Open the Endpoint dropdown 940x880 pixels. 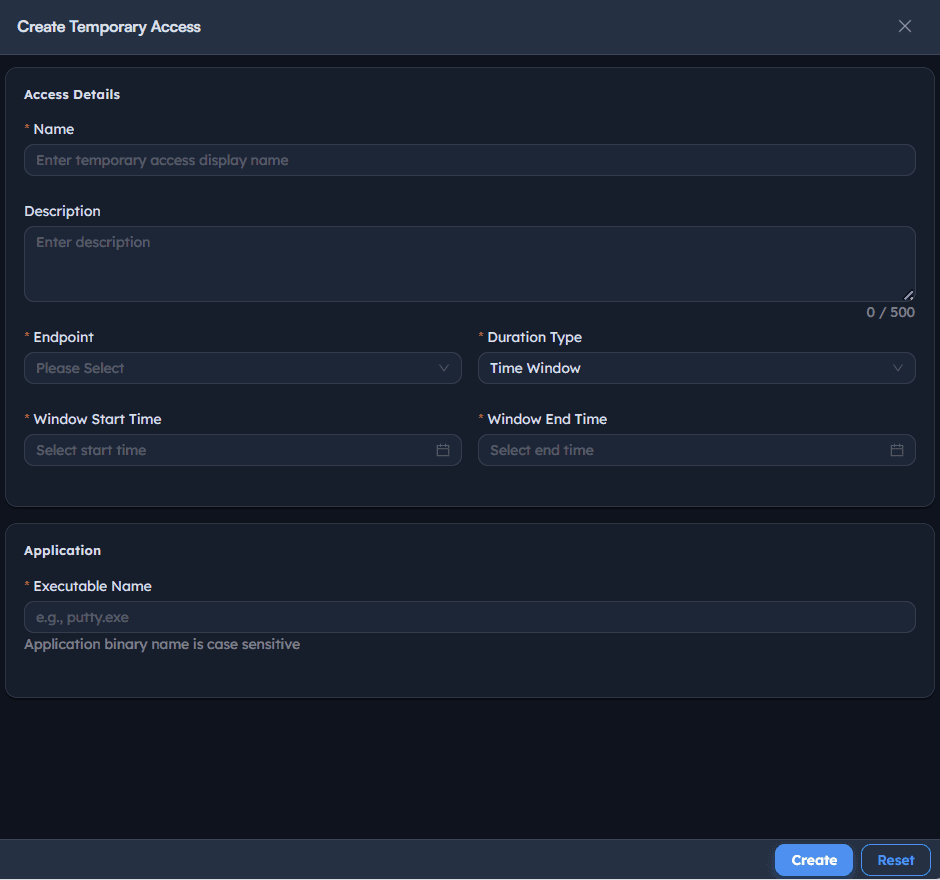[x=243, y=368]
